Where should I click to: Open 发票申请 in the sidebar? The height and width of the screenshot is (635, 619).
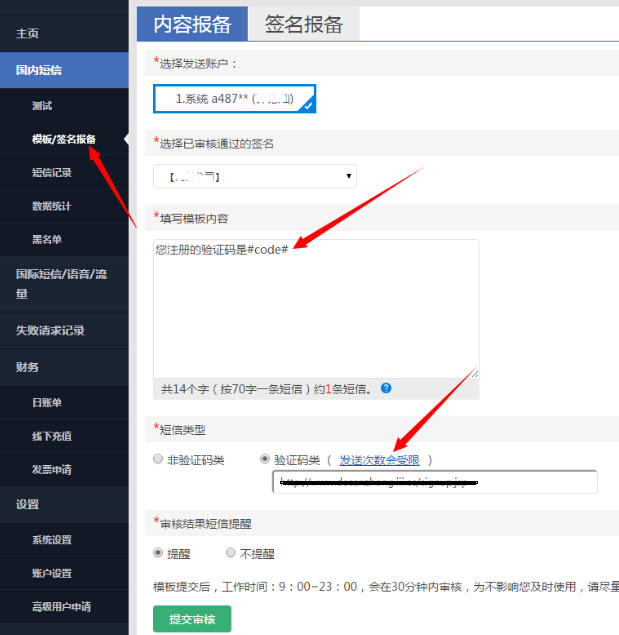52,469
